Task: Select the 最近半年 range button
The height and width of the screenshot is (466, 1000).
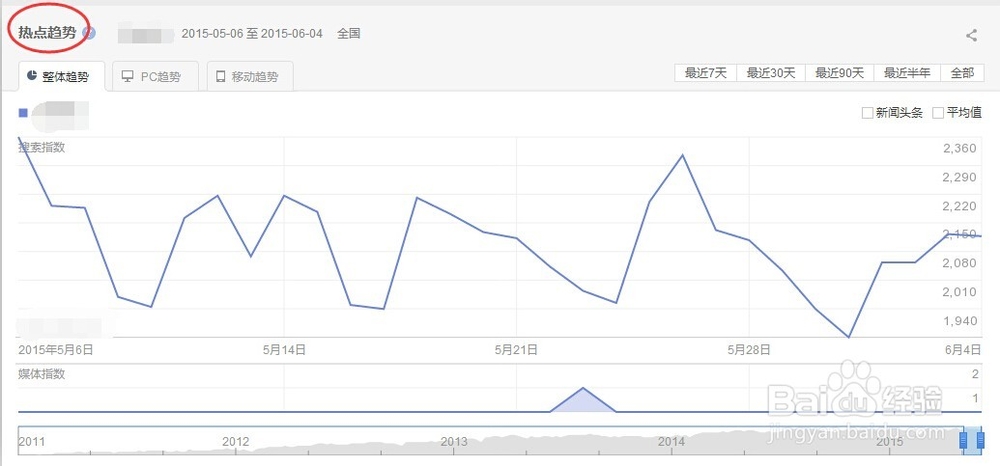Action: [x=907, y=73]
